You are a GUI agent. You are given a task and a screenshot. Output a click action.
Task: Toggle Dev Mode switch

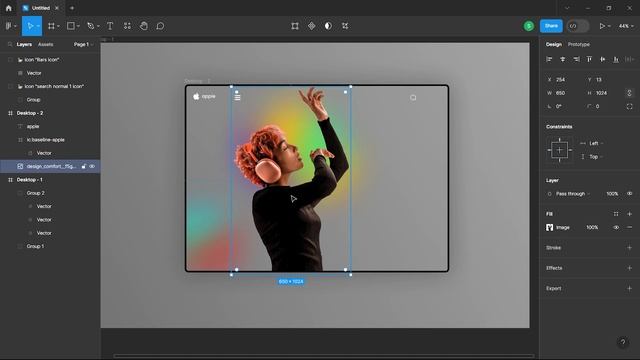pos(578,26)
